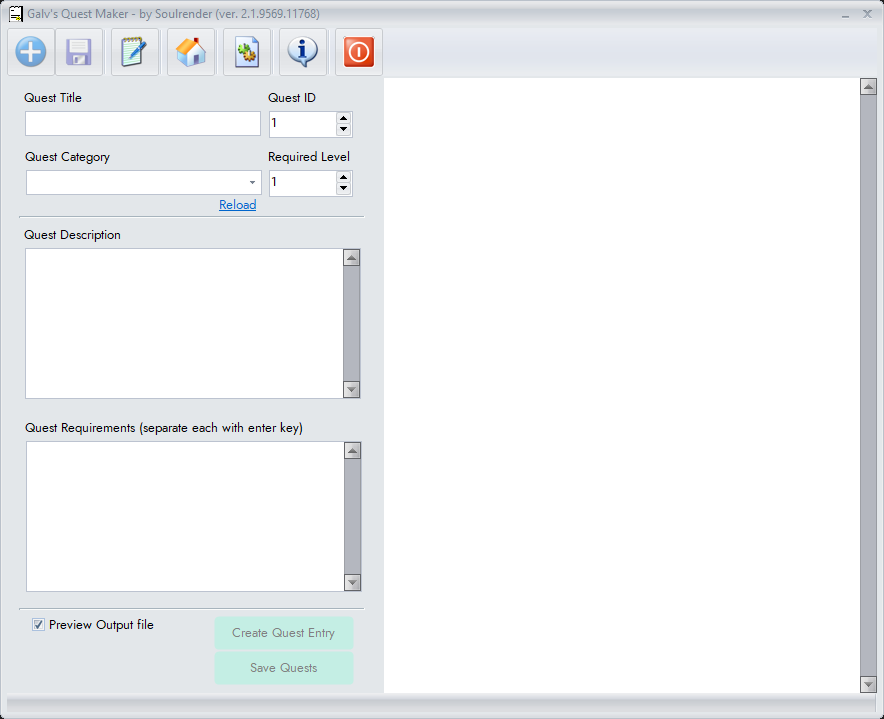884x719 pixels.
Task: Click the Save Quests button
Action: point(284,668)
